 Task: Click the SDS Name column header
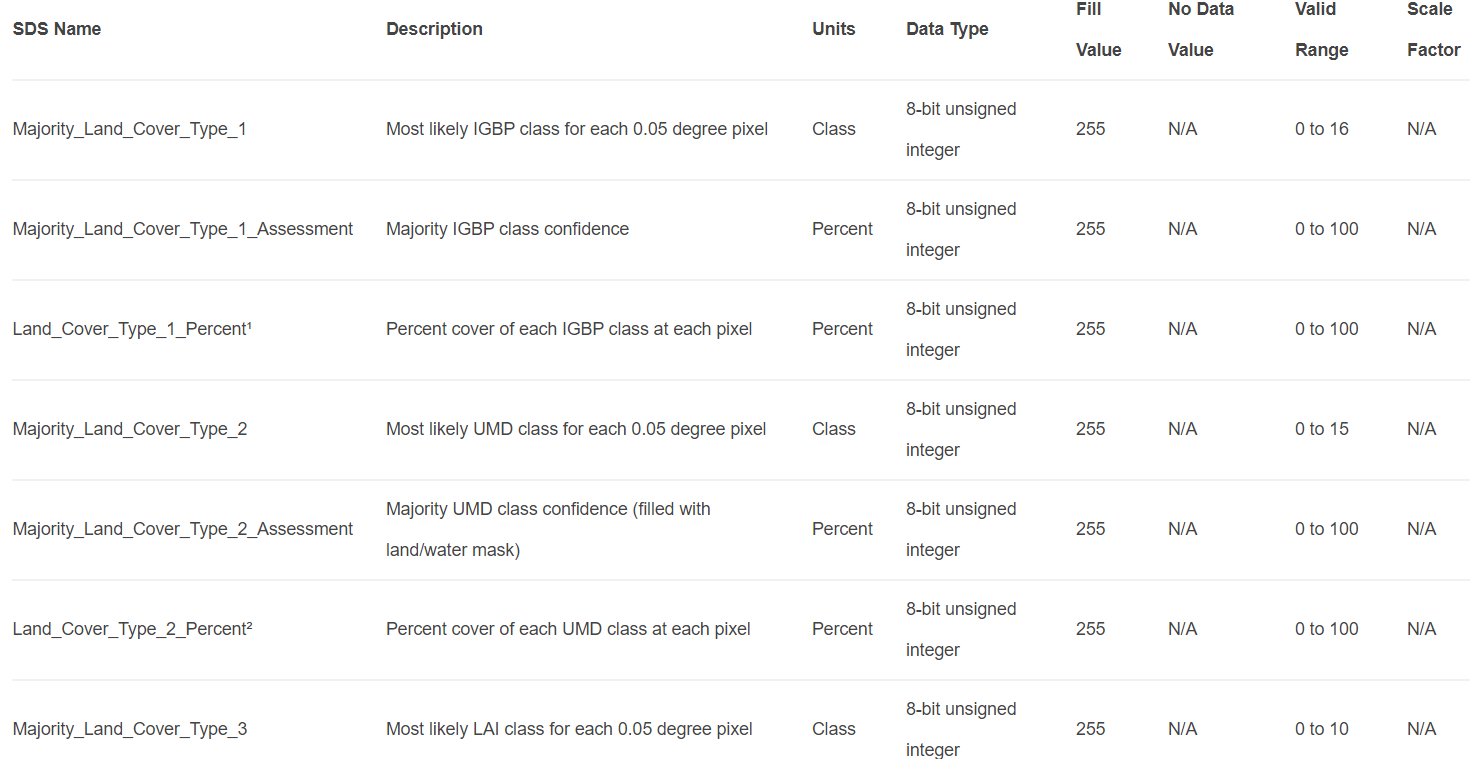[57, 29]
